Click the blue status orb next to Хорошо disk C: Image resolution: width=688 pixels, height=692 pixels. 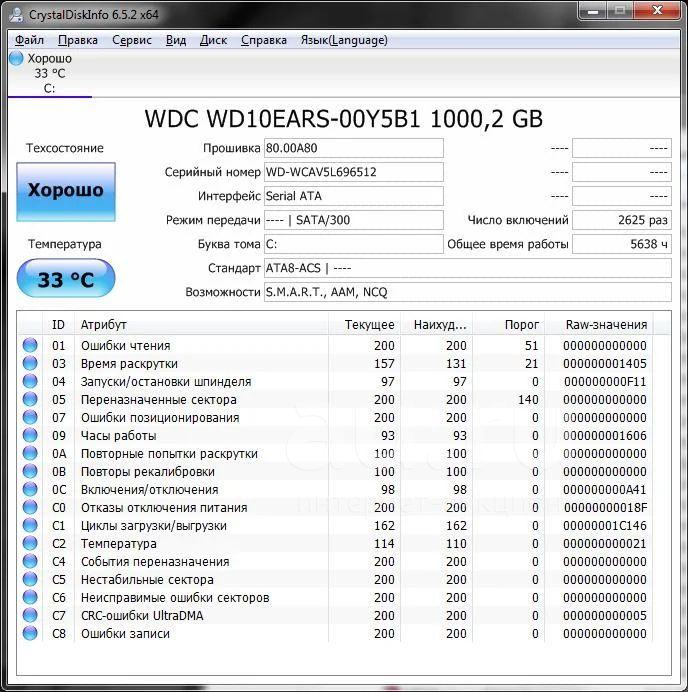click(16, 58)
